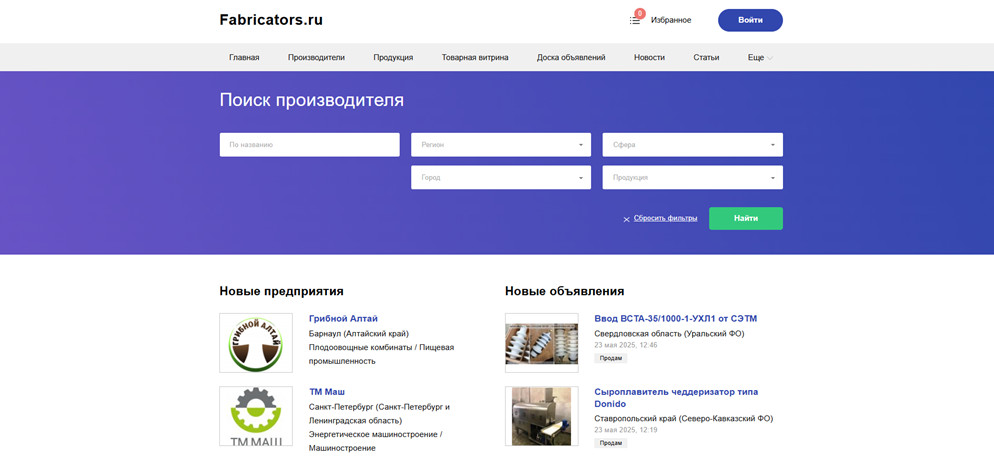Click the favorites list icon with badge
994x456 pixels.
tap(636, 19)
